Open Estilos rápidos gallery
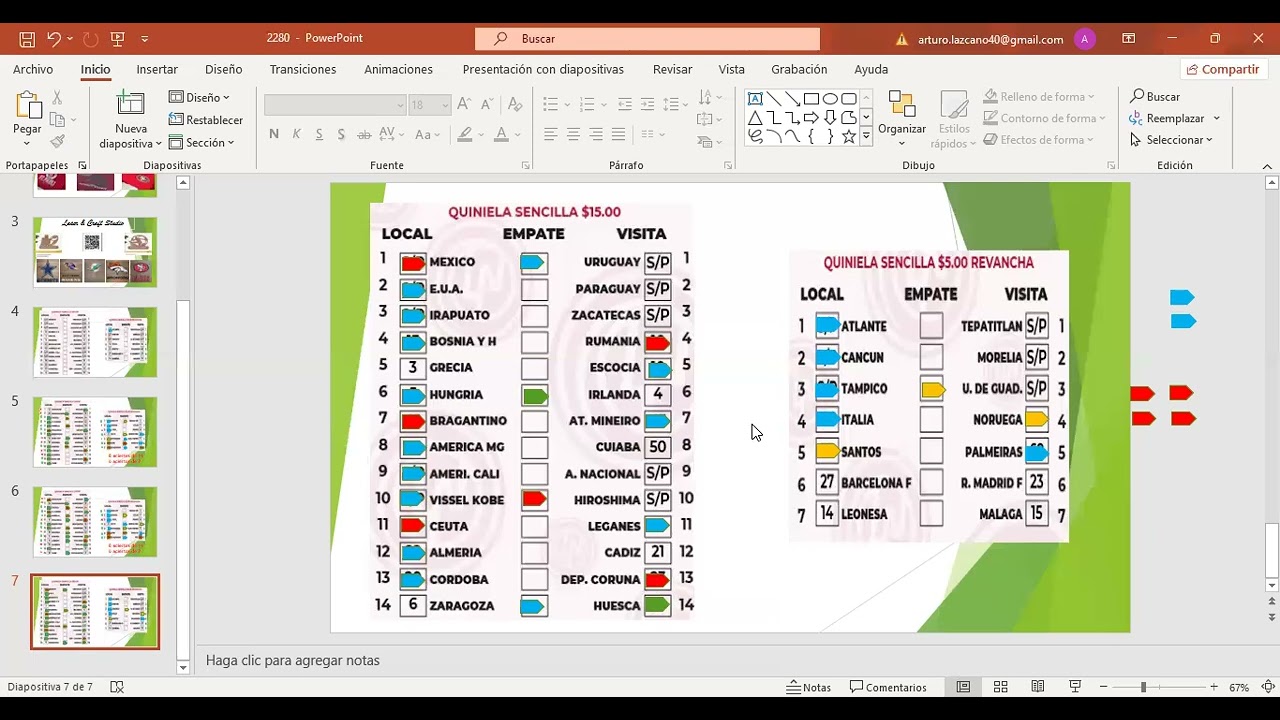 pos(954,120)
